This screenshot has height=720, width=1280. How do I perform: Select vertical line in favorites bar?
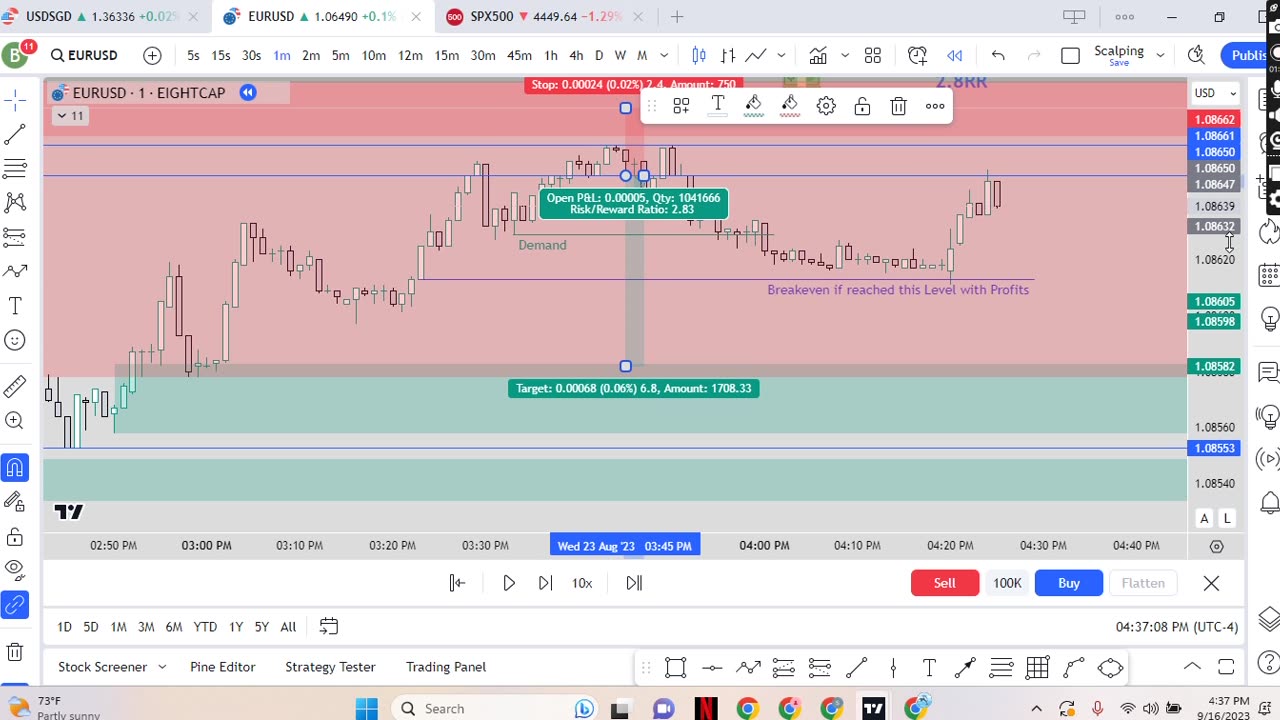(893, 667)
